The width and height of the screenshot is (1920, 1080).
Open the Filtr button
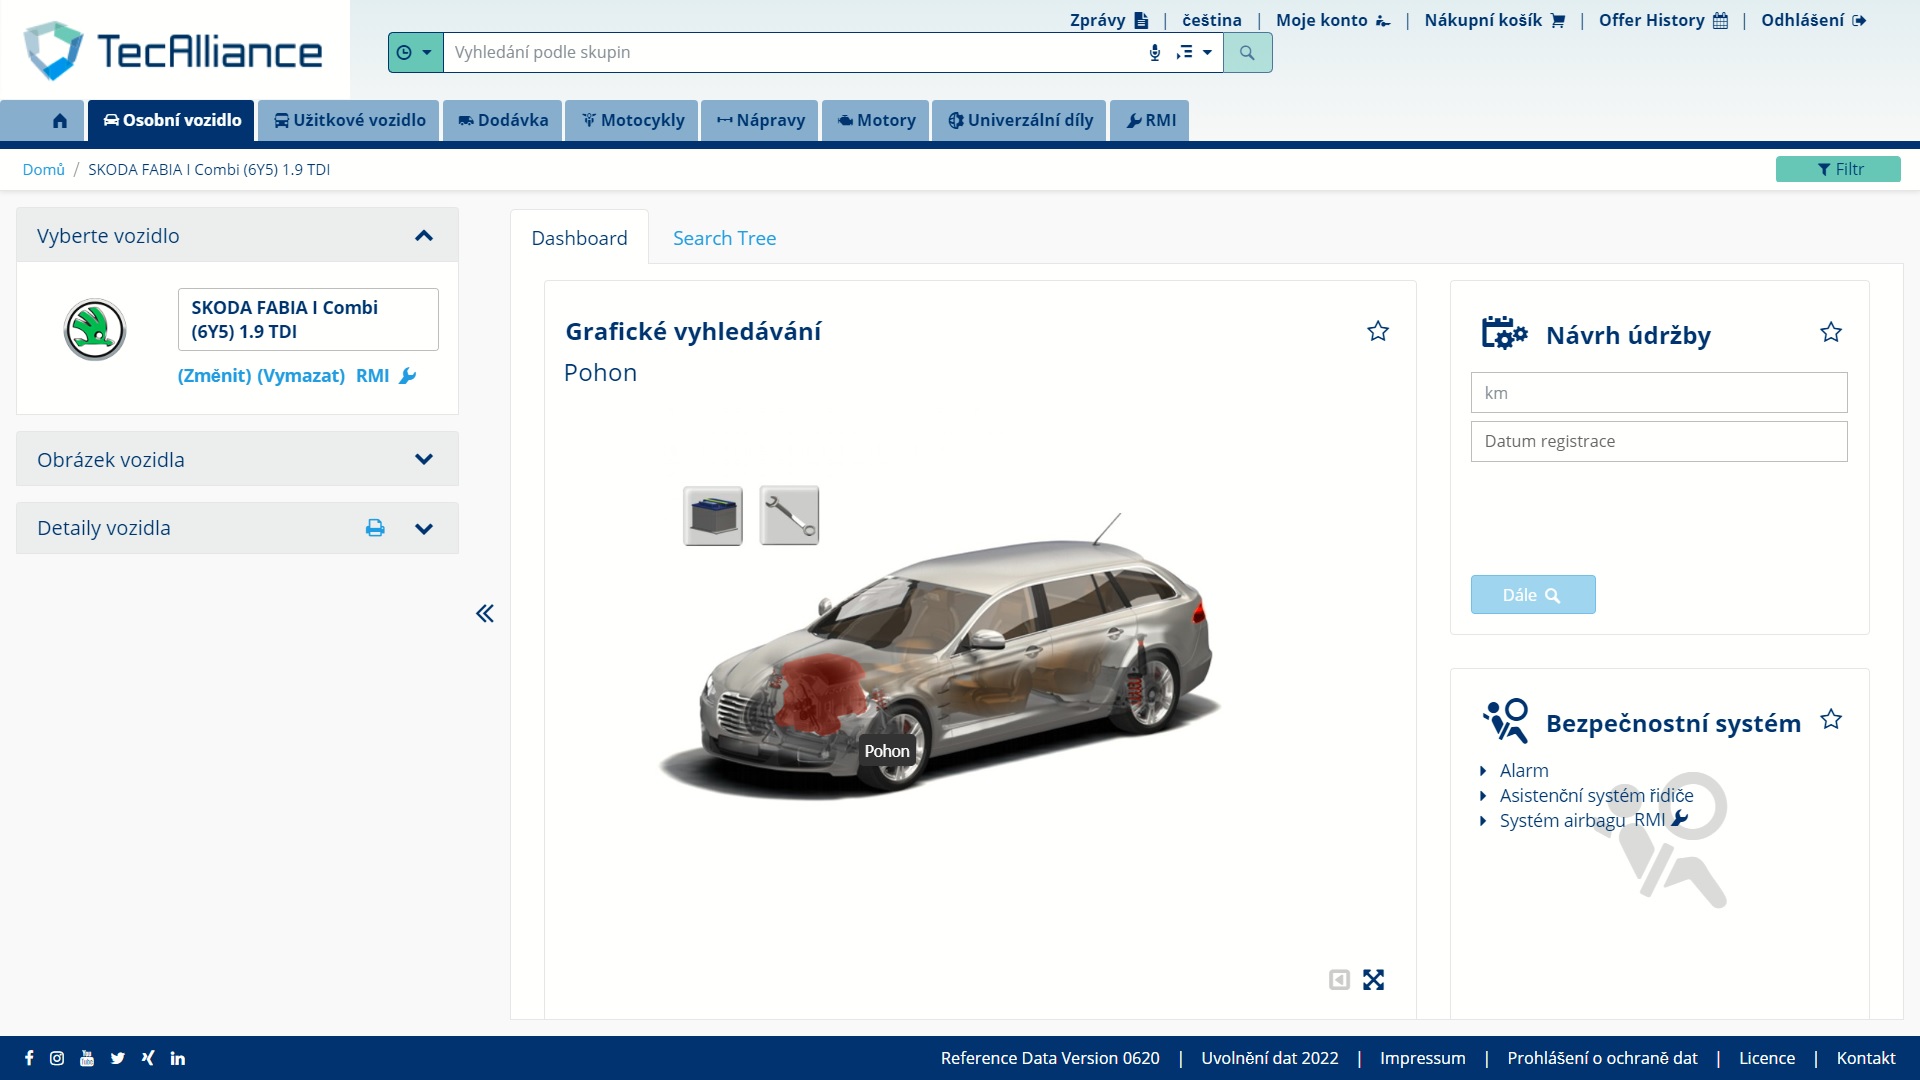click(x=1838, y=169)
